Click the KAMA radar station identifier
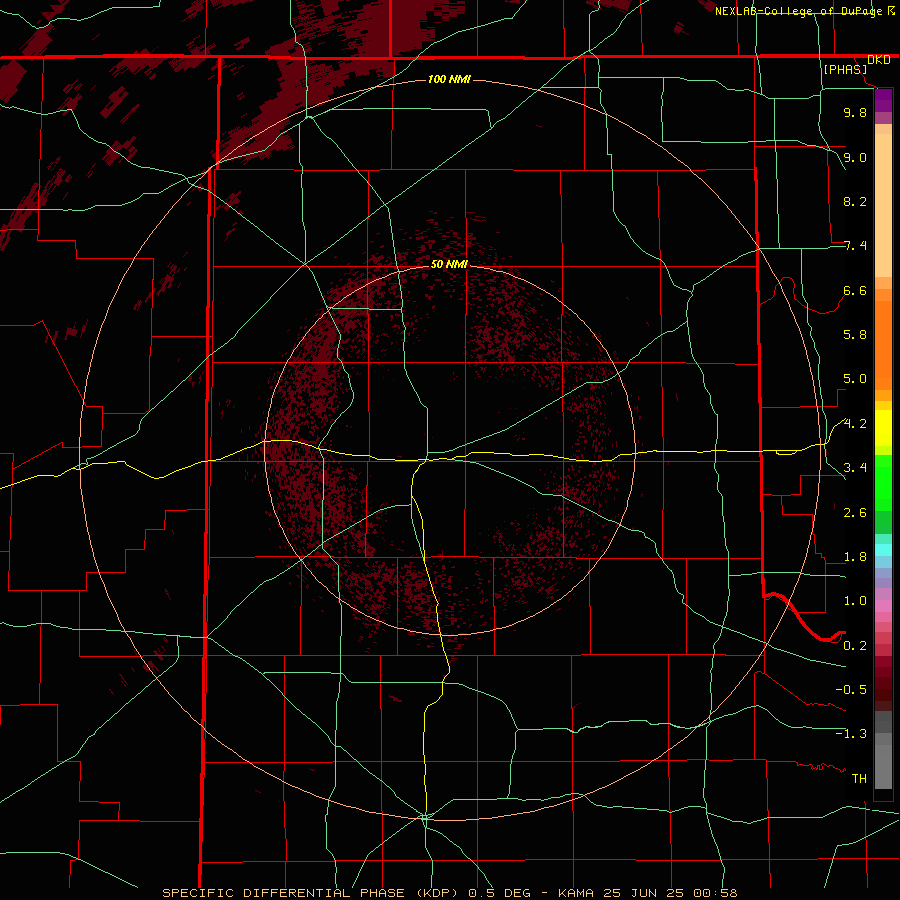 577,893
